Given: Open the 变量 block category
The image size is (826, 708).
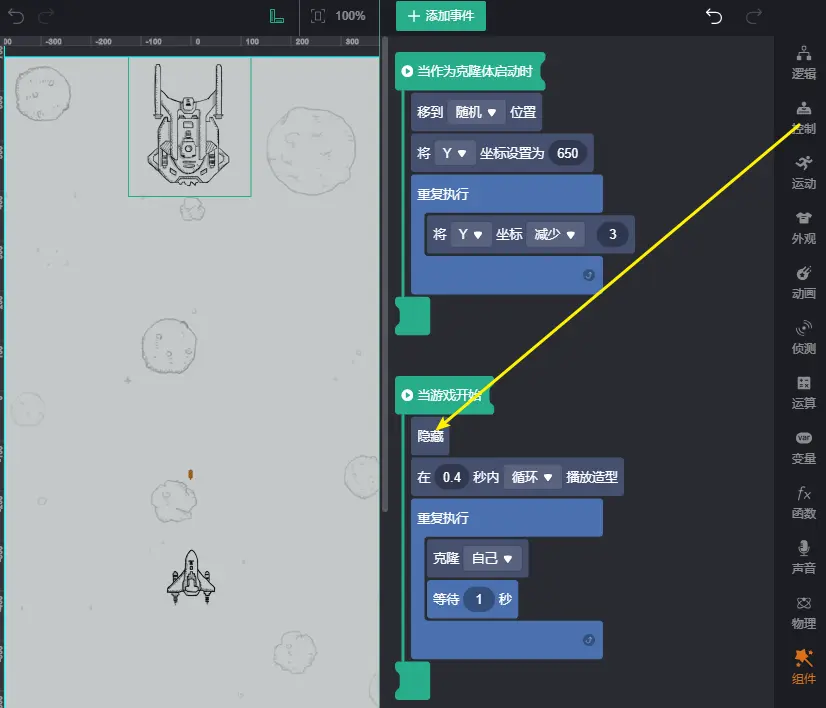Looking at the screenshot, I should click(803, 448).
